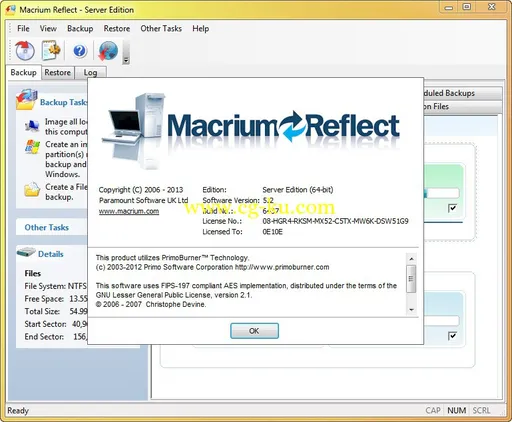This screenshot has width=512, height=422.
Task: Click the Windows flag image partition icon
Action: (32, 147)
